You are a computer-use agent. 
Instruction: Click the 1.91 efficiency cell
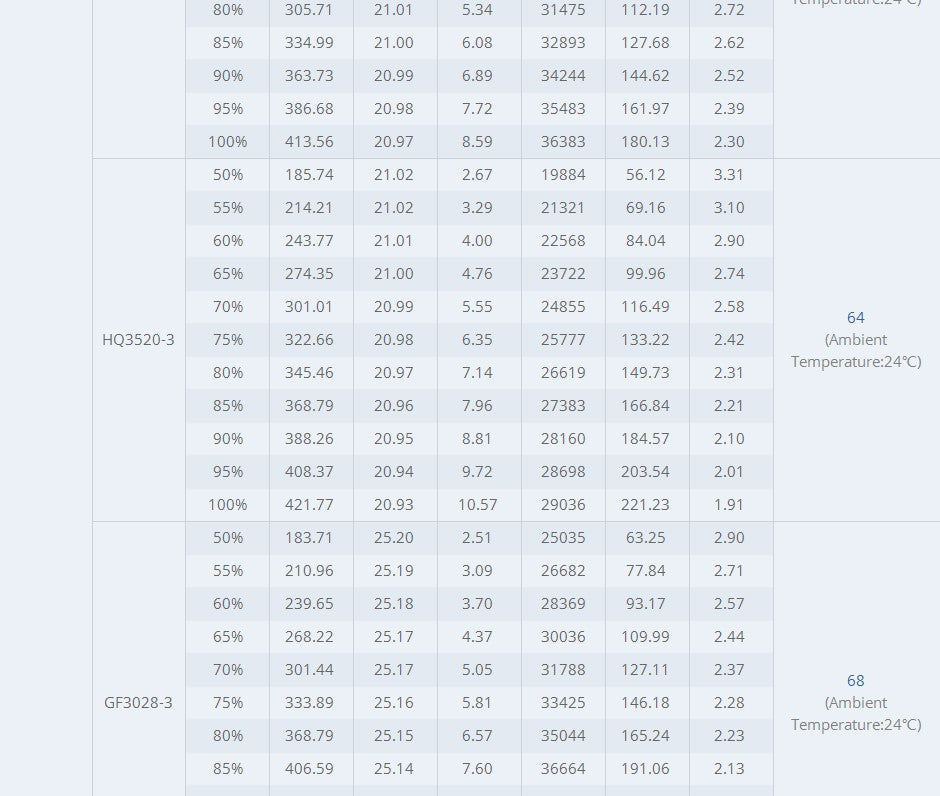729,505
